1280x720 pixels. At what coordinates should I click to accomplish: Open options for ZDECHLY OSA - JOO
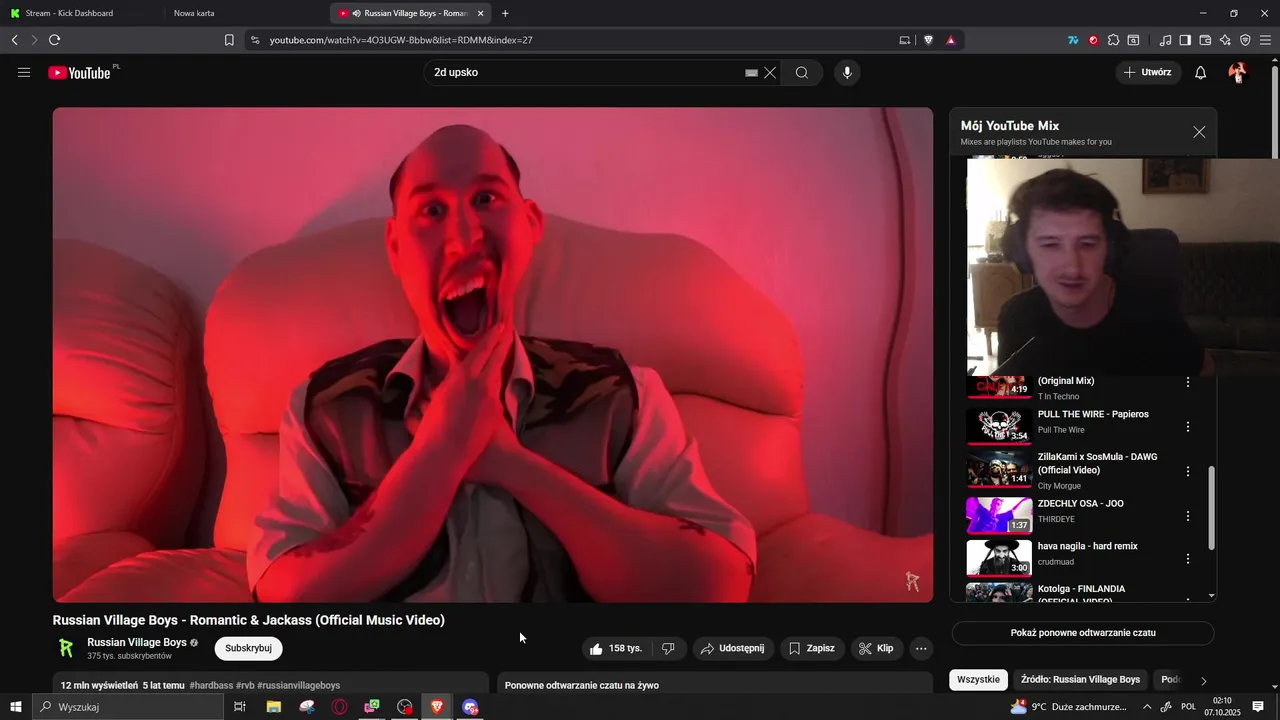pos(1188,516)
